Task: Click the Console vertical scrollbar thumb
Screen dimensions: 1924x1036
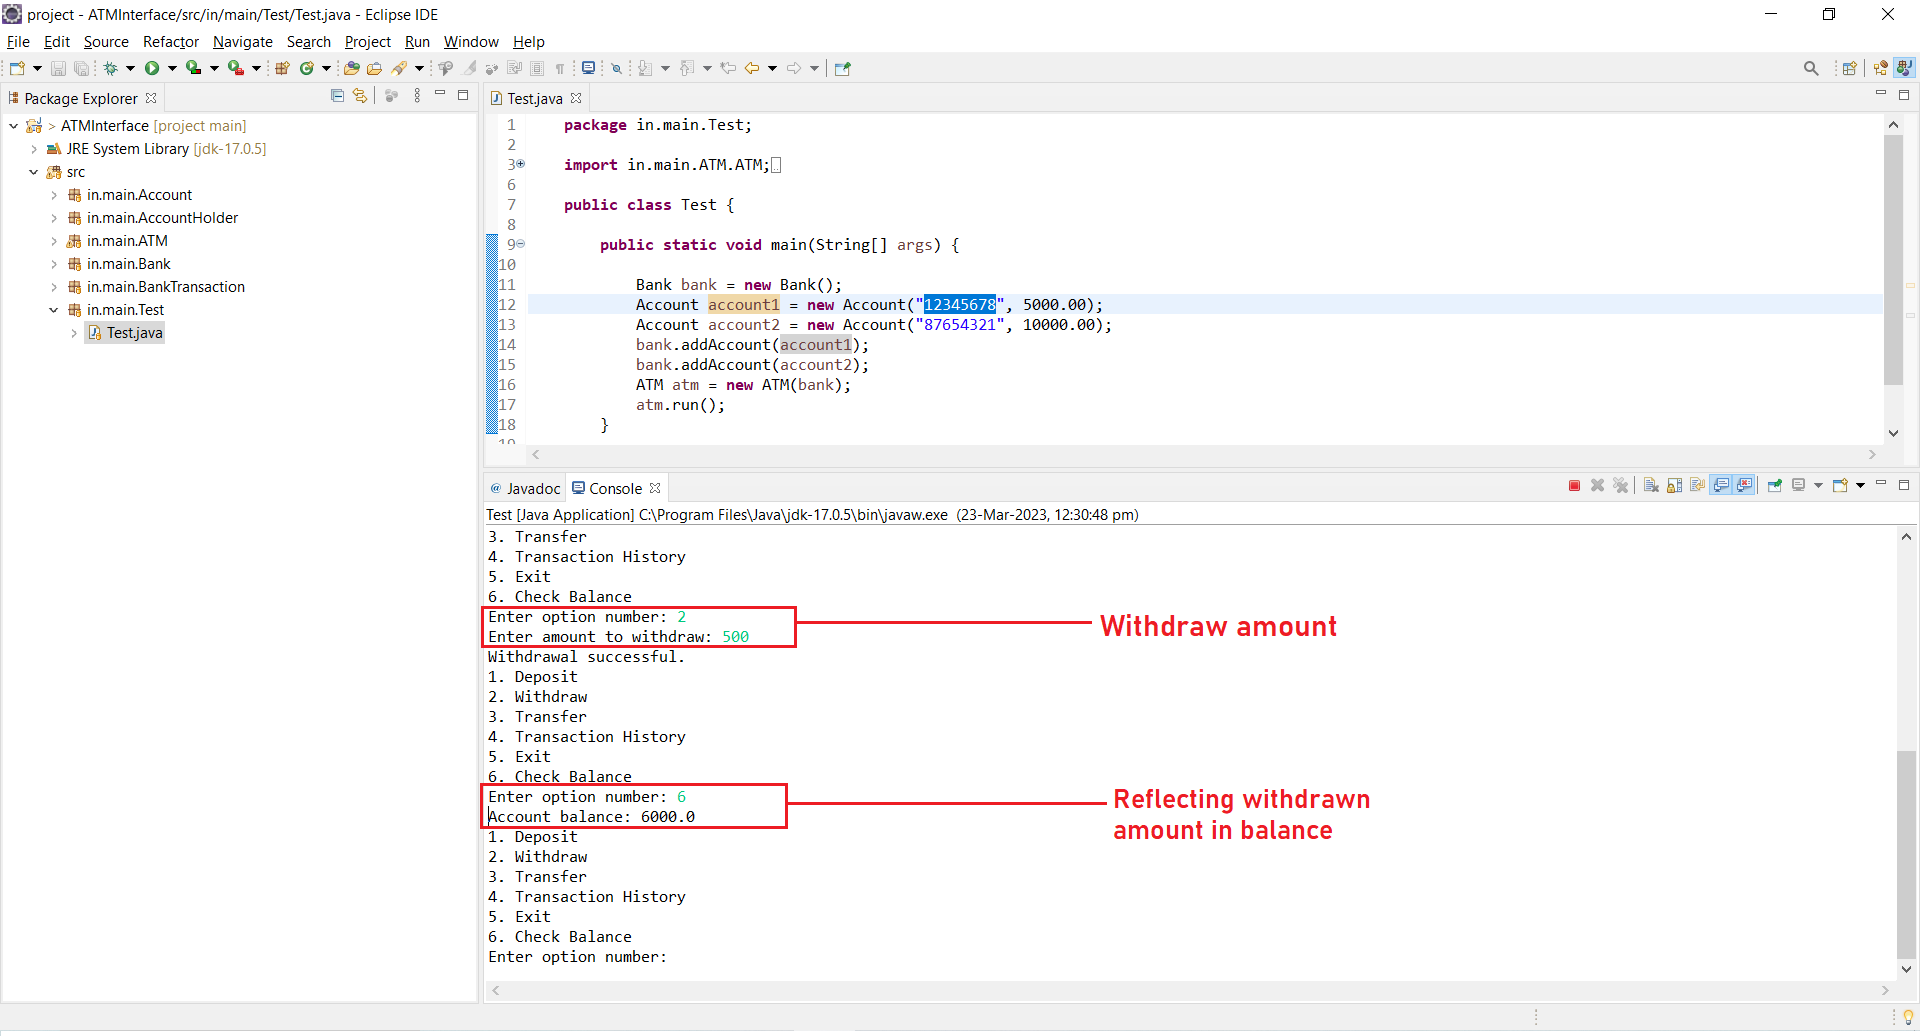Action: tap(1906, 855)
